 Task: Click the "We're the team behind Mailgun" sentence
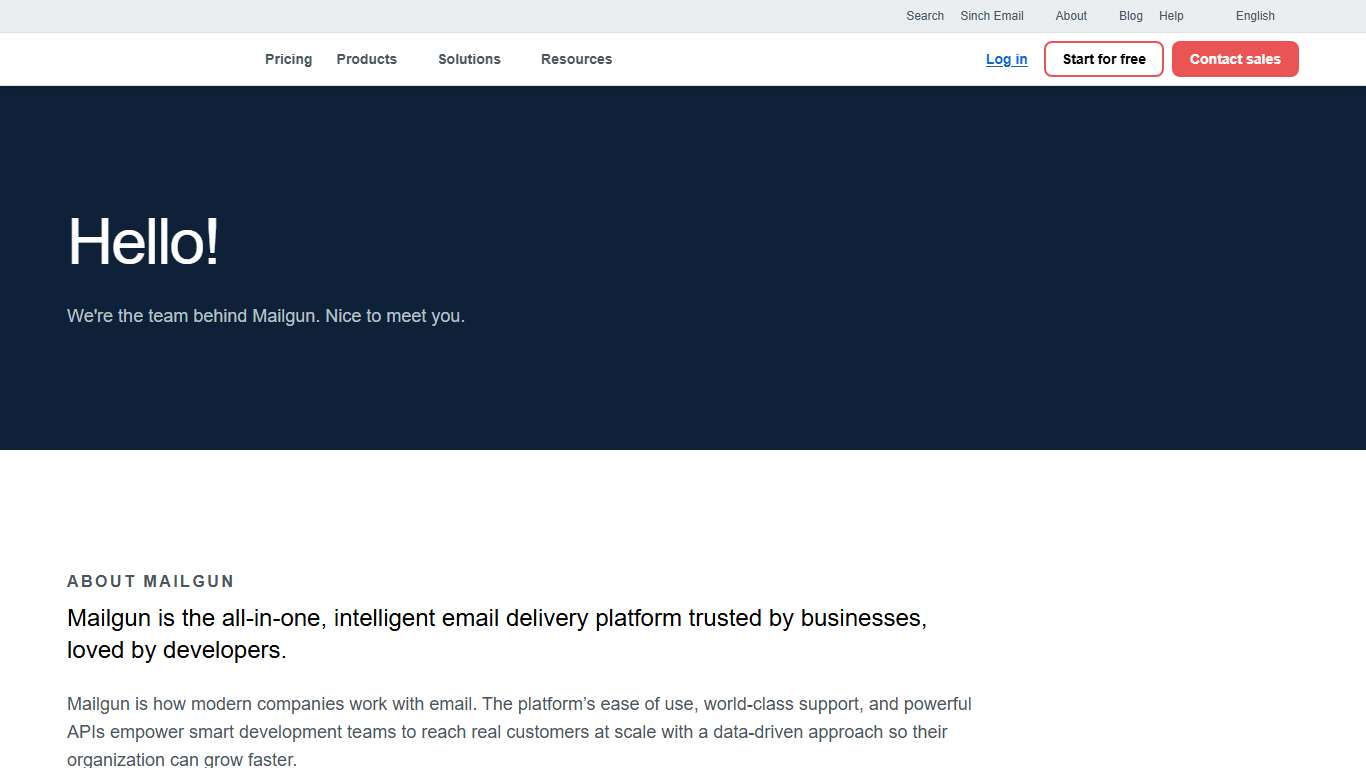[x=194, y=316]
